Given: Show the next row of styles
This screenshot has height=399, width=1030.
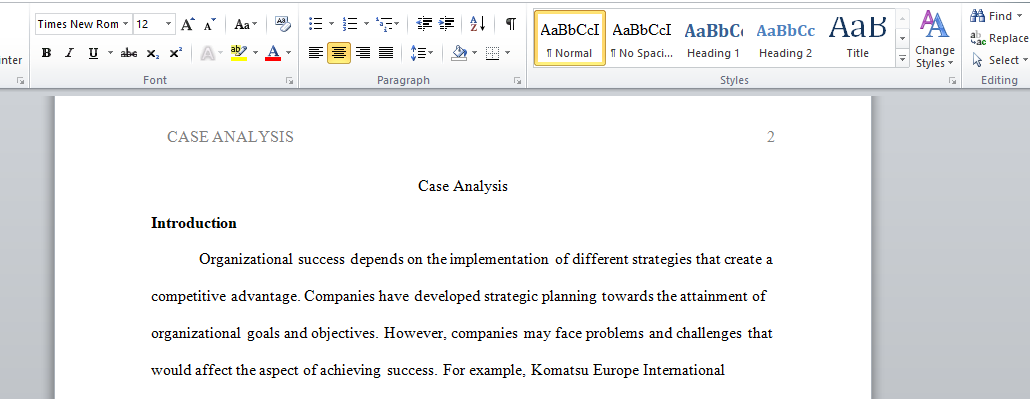Looking at the screenshot, I should point(902,39).
